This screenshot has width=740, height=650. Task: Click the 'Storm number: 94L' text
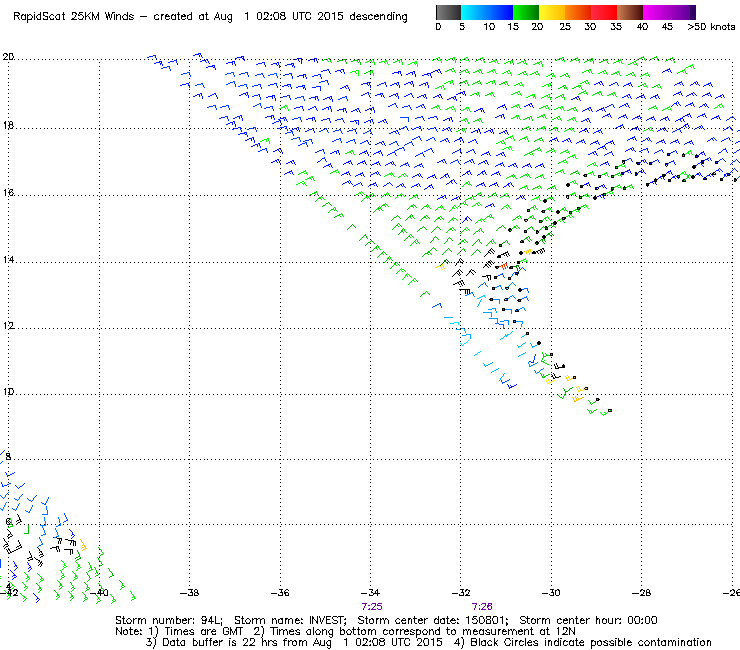[169, 620]
